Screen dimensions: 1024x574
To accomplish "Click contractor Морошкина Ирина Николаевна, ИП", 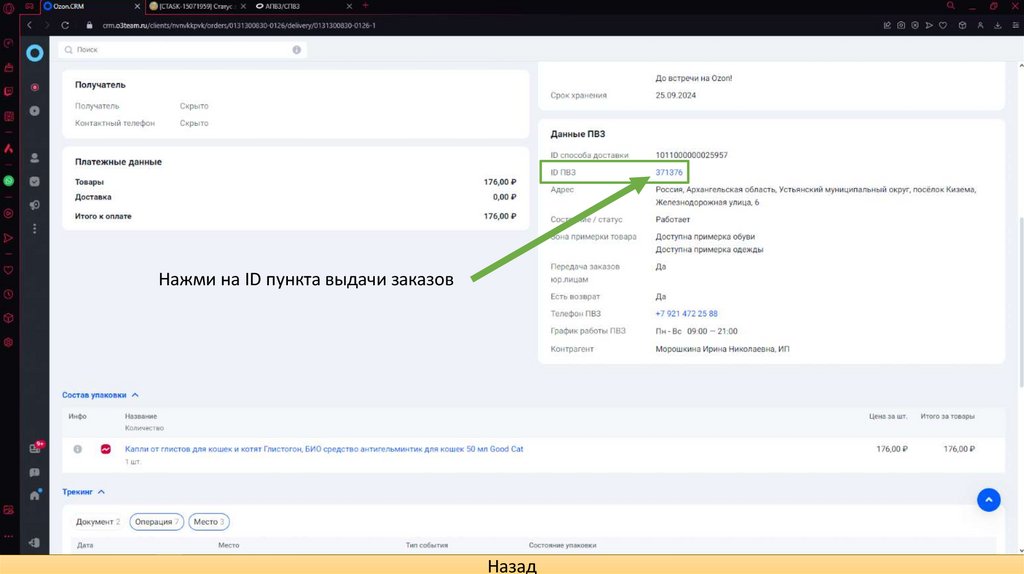I will click(722, 349).
